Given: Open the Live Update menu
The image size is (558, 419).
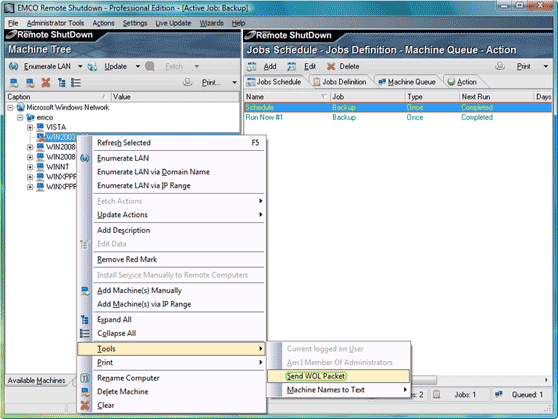Looking at the screenshot, I should 173,23.
